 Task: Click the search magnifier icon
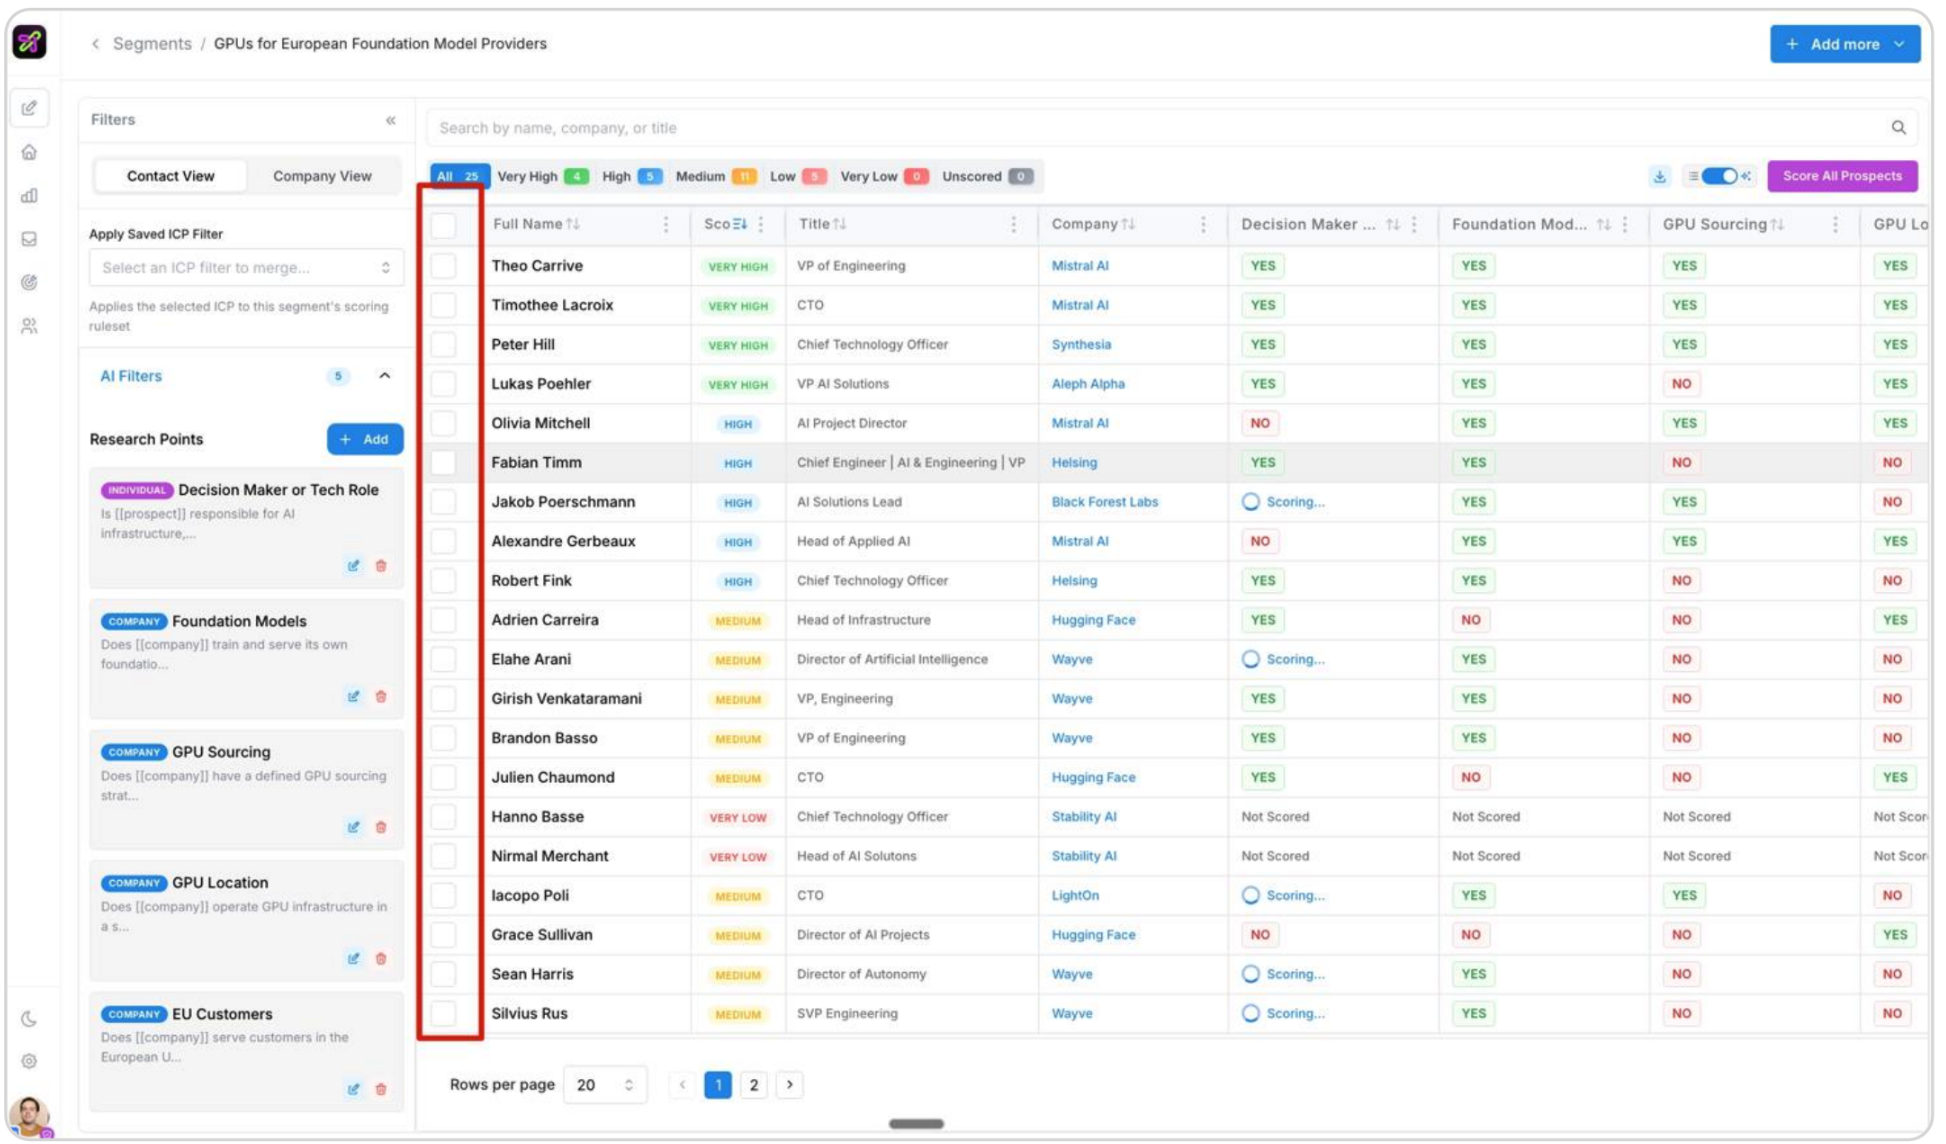tap(1898, 128)
